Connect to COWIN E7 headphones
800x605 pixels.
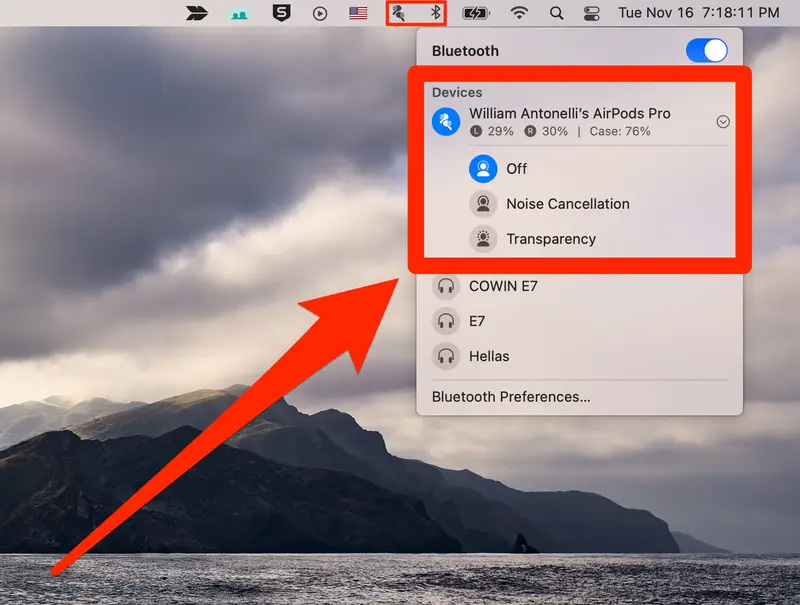click(504, 286)
